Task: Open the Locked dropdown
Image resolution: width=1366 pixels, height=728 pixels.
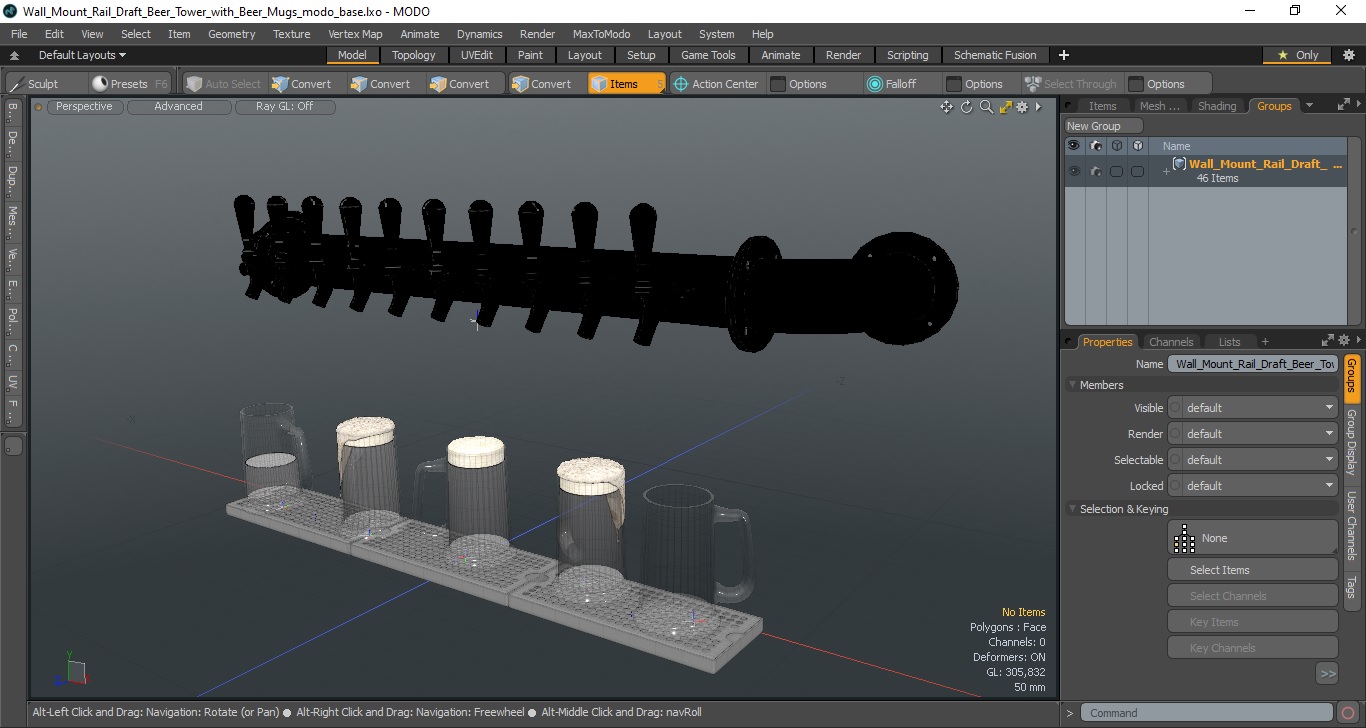Action: point(1252,486)
